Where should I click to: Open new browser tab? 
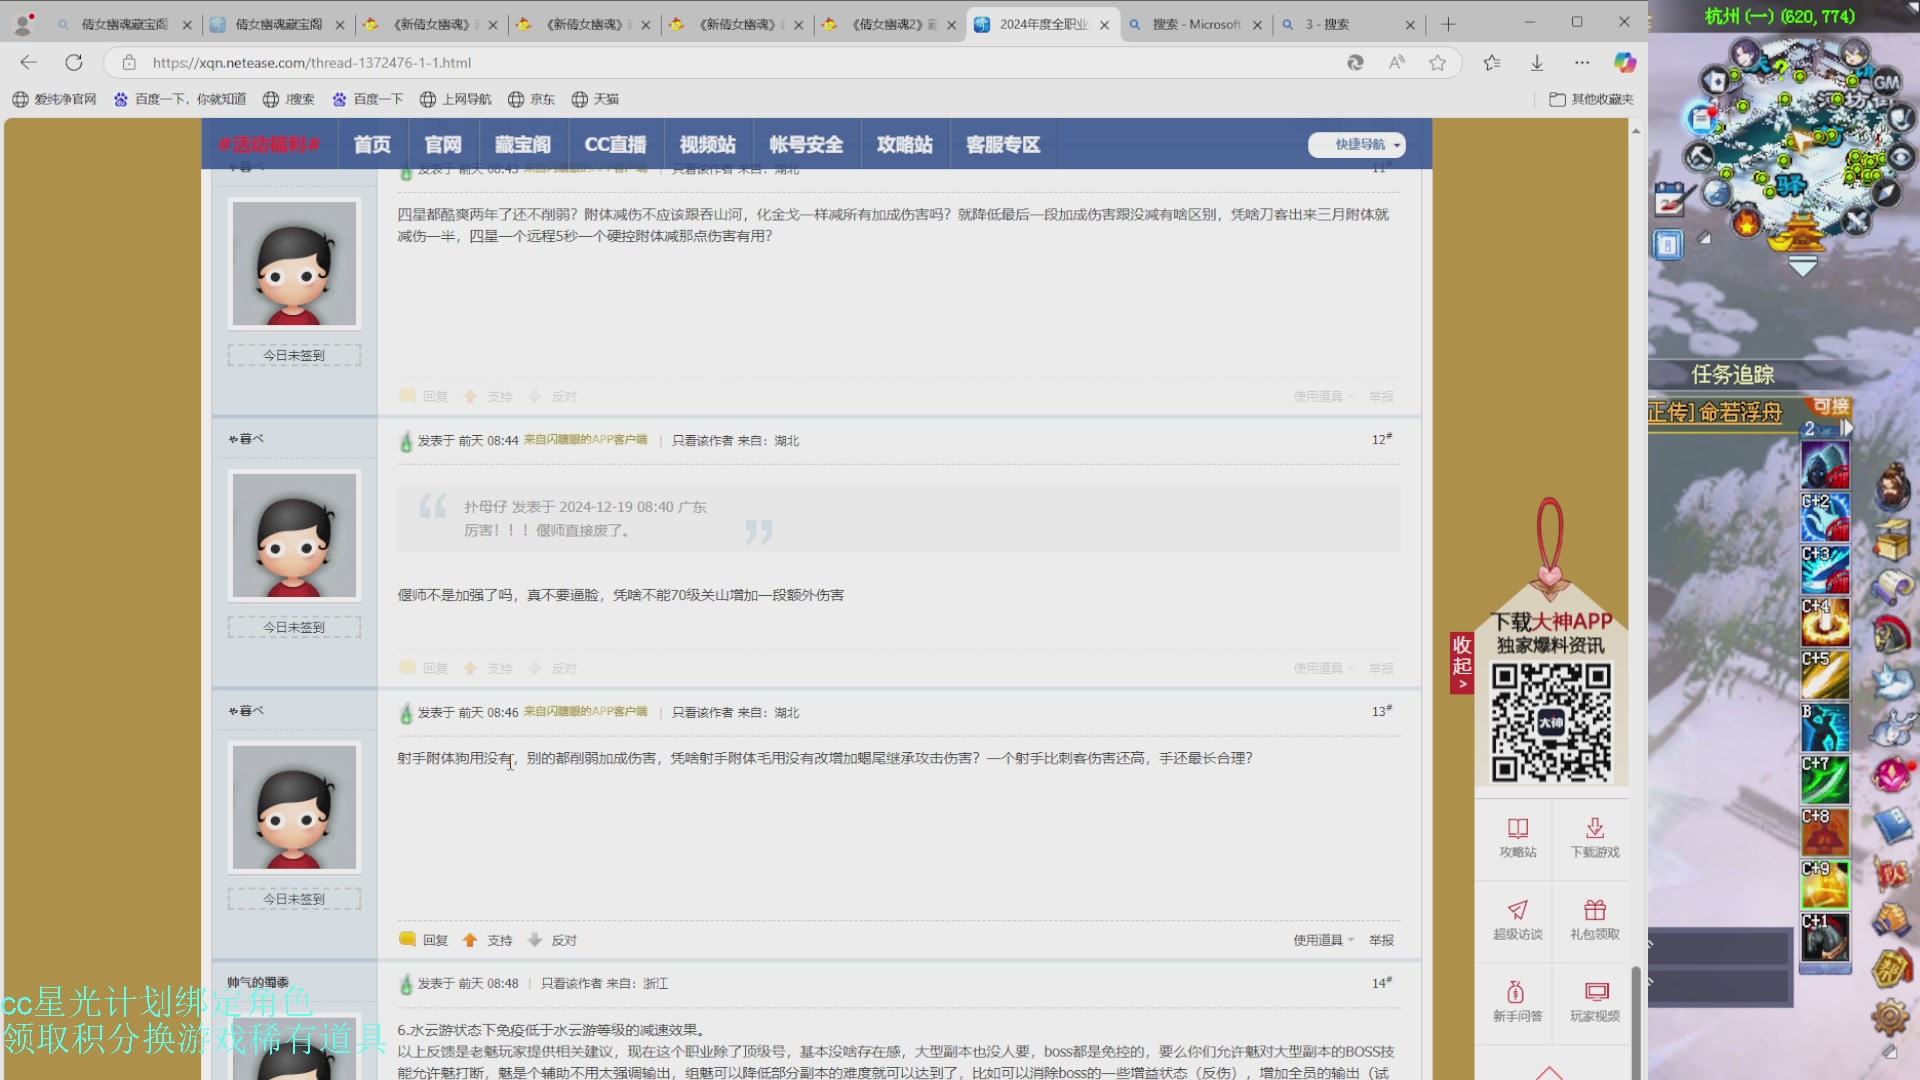pos(1448,24)
